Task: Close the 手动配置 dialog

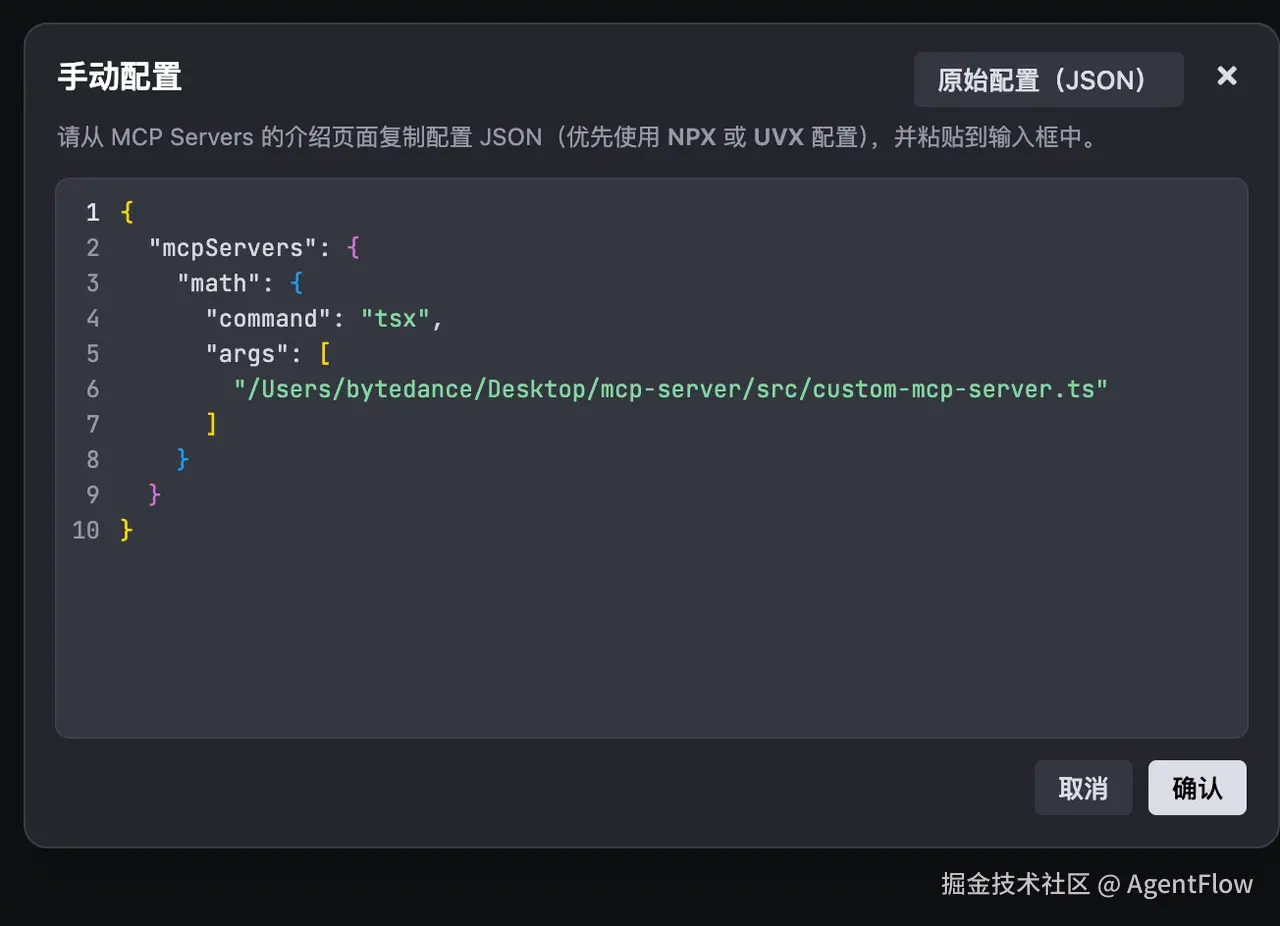Action: (1226, 76)
